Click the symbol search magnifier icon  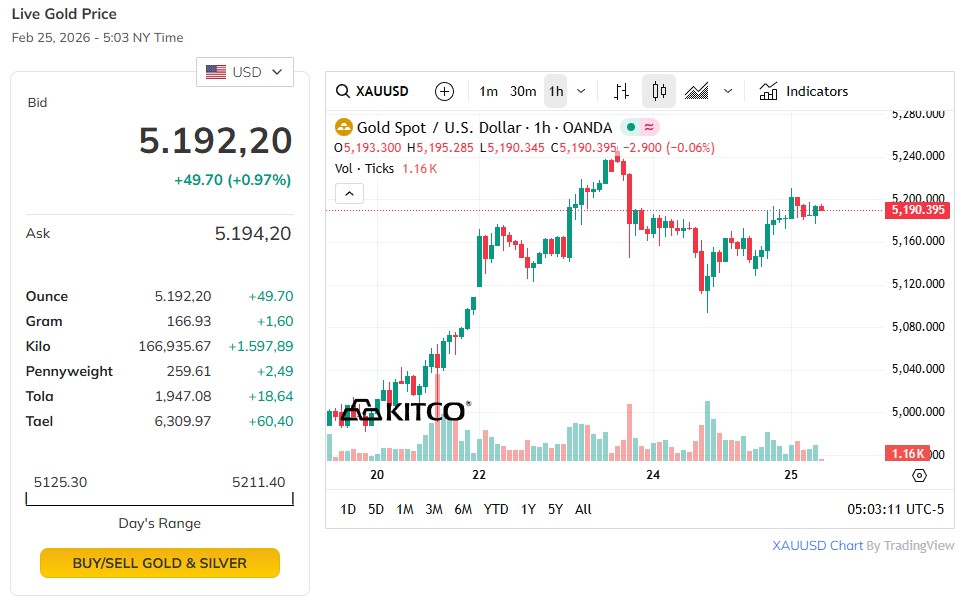(343, 91)
